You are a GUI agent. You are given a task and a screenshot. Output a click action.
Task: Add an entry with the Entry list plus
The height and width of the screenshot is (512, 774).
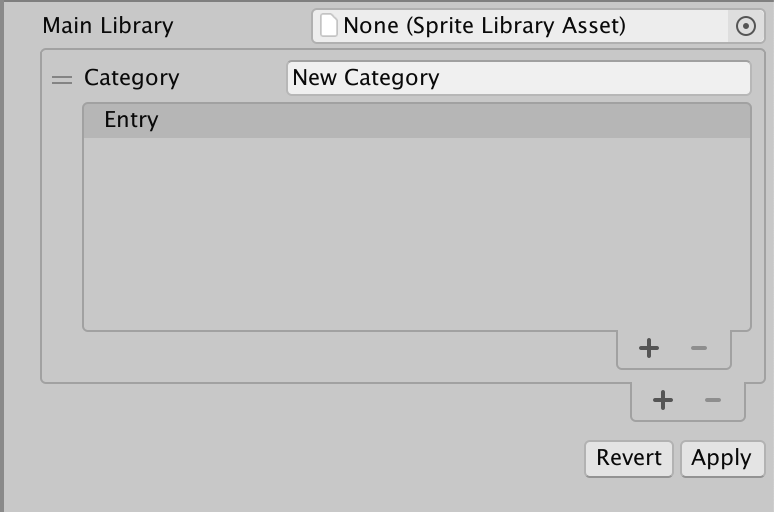coord(649,348)
